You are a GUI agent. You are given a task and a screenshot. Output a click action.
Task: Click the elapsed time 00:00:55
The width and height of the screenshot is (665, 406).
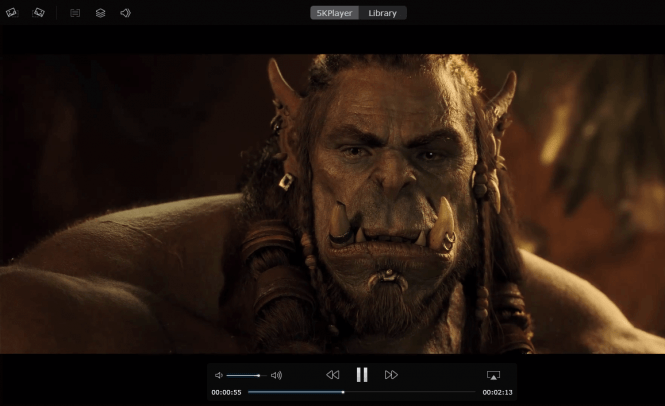226,392
